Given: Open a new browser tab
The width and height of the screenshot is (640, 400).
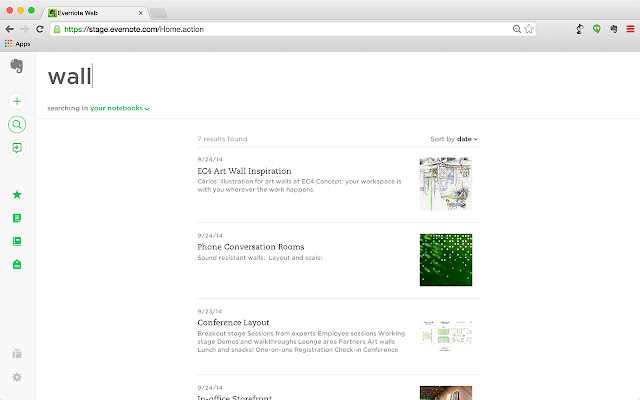Looking at the screenshot, I should tap(158, 13).
